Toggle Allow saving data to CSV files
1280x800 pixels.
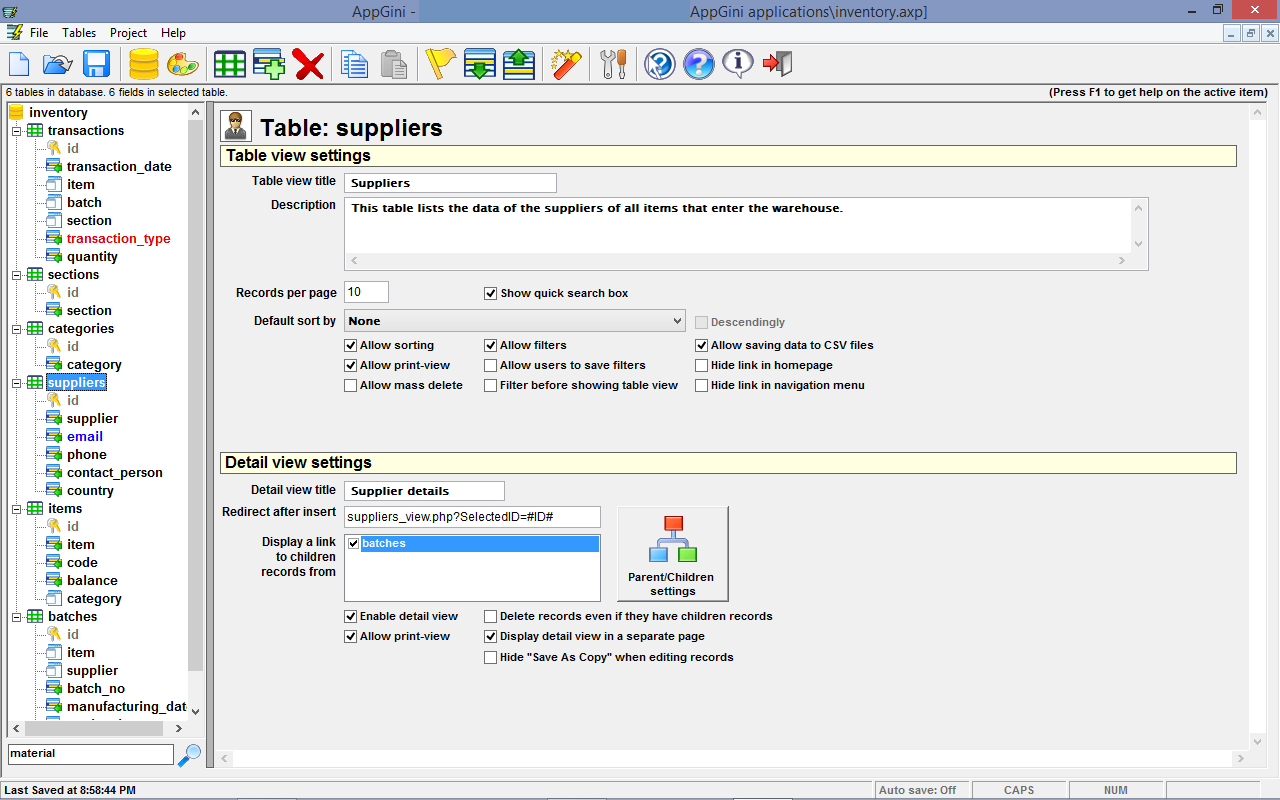pyautogui.click(x=702, y=345)
